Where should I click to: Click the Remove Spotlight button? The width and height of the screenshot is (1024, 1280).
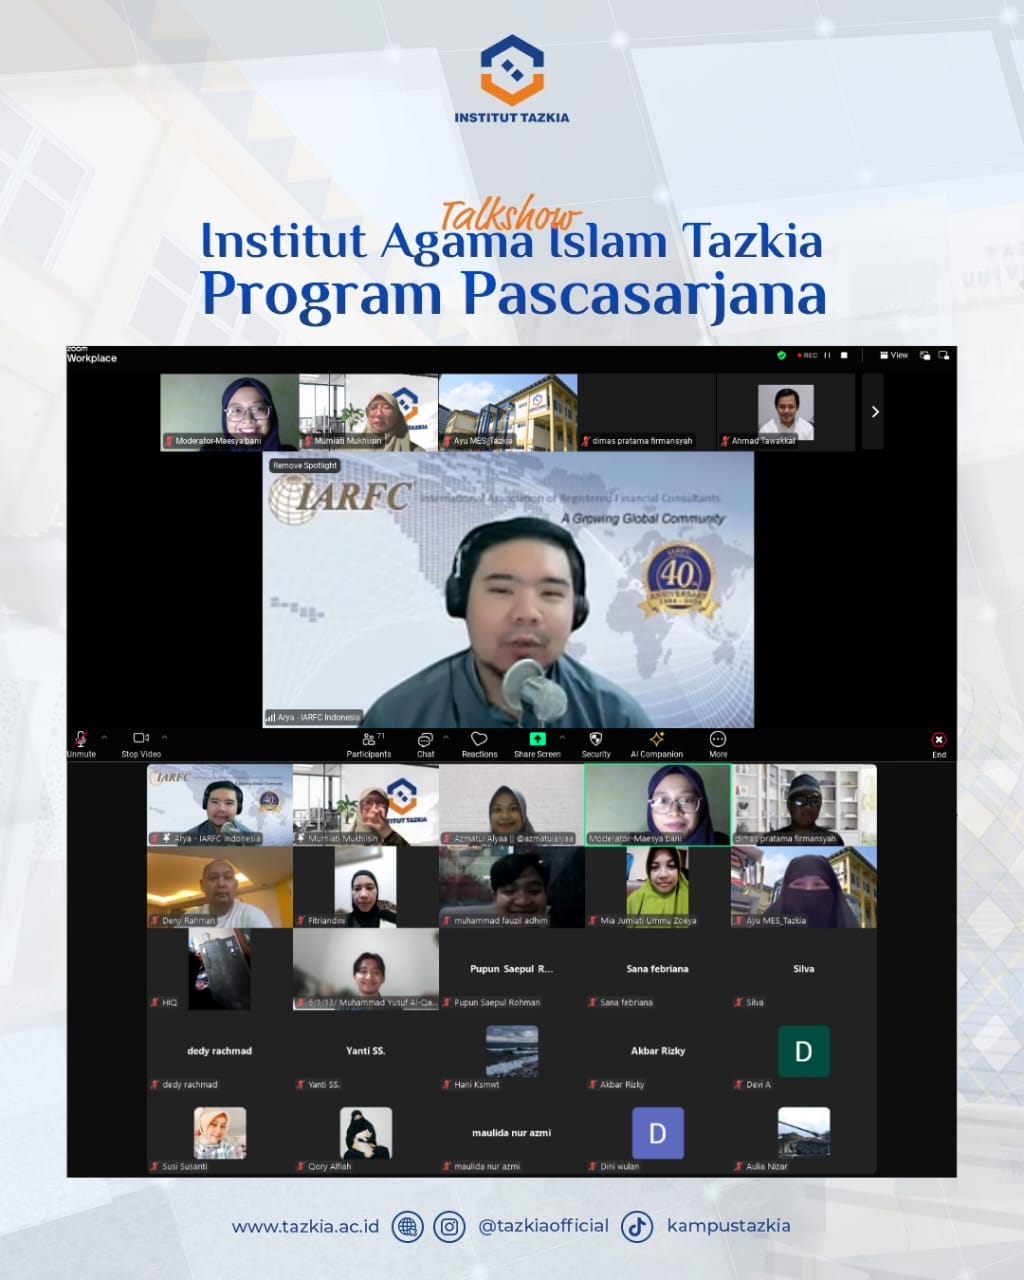click(x=305, y=465)
